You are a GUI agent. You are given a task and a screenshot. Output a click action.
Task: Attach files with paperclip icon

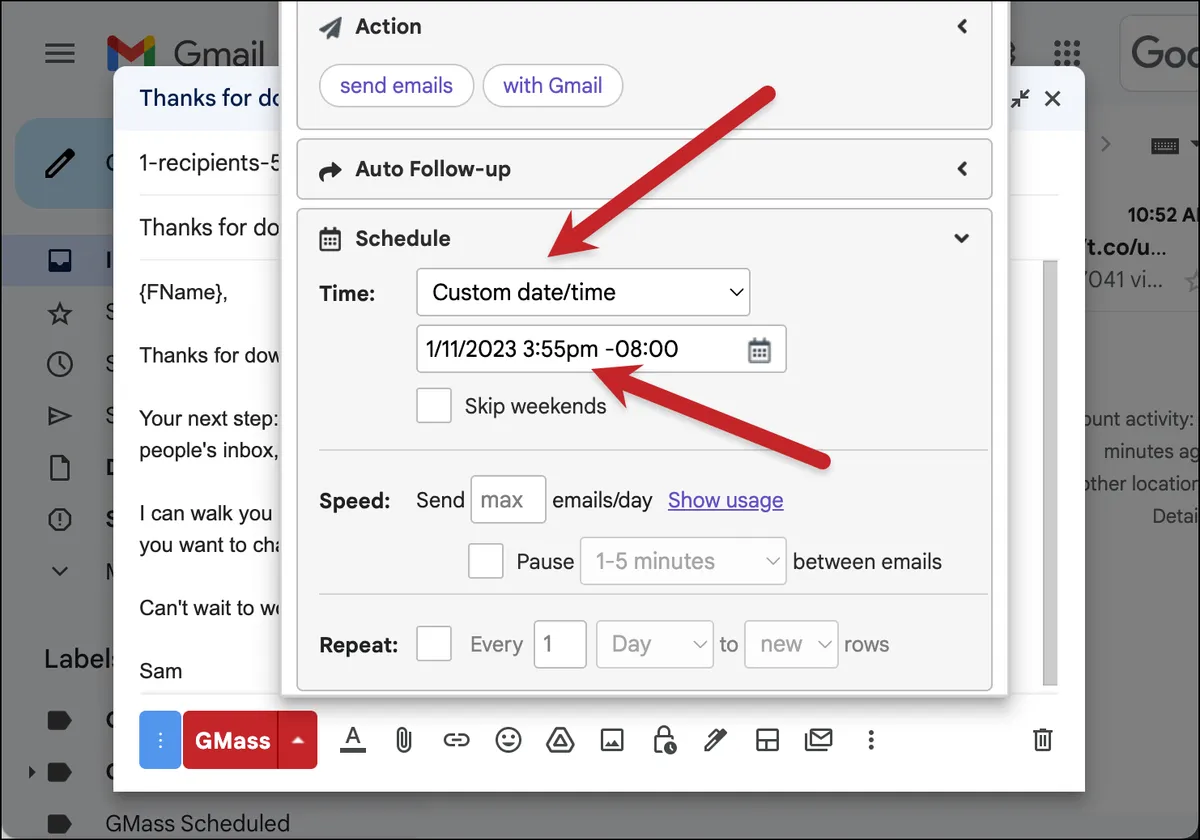[403, 740]
